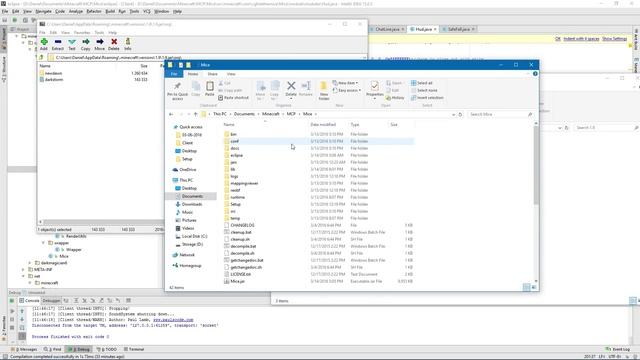This screenshot has height=360, width=640.
Task: Select the eclipse folder in Explorer
Action: point(318,156)
